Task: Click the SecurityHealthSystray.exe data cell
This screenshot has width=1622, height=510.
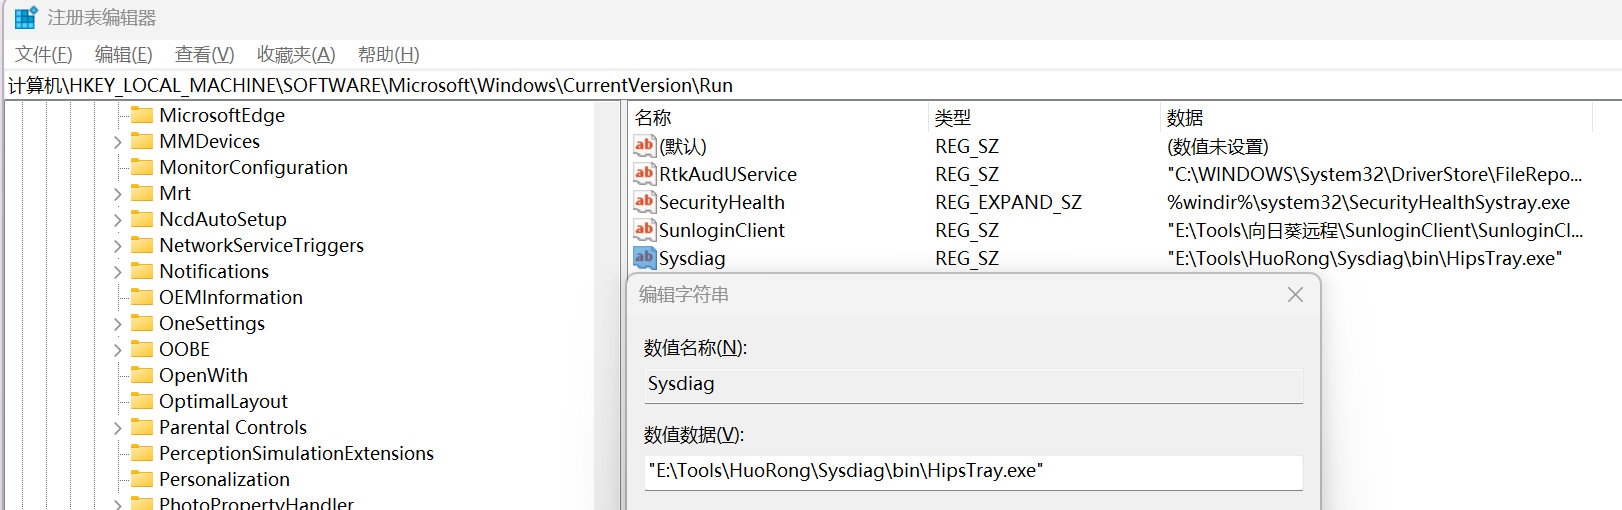Action: click(1368, 202)
